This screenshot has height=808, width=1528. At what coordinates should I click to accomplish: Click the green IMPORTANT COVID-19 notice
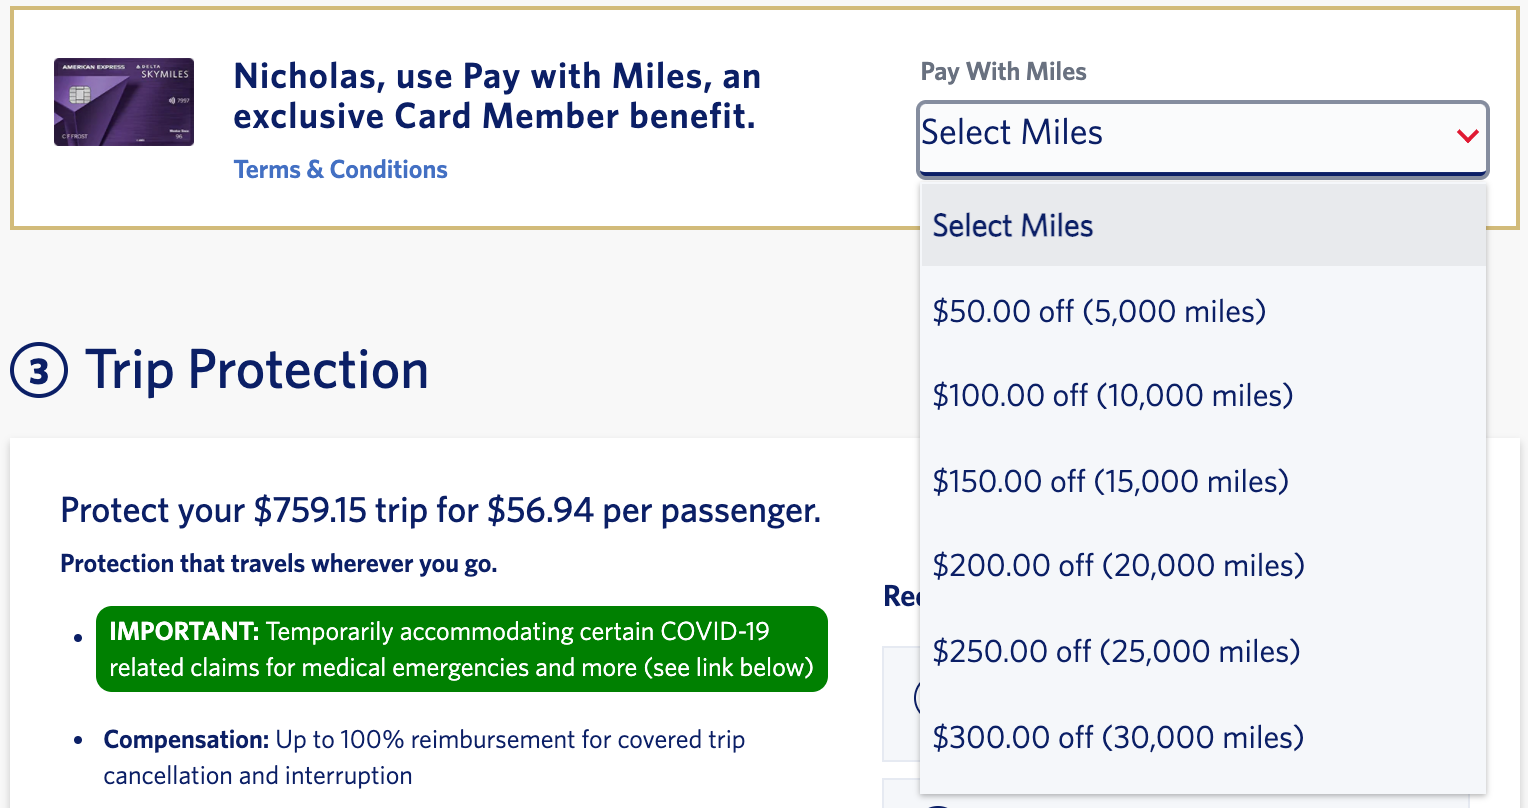point(461,649)
